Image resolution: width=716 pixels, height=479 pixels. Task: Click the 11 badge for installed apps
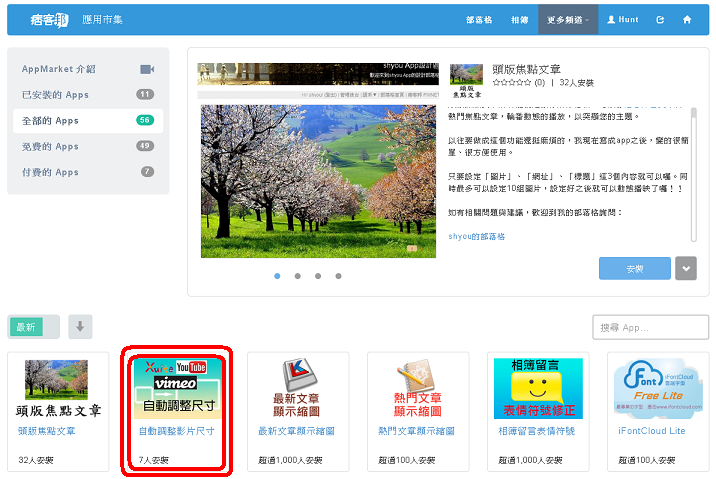click(x=145, y=94)
